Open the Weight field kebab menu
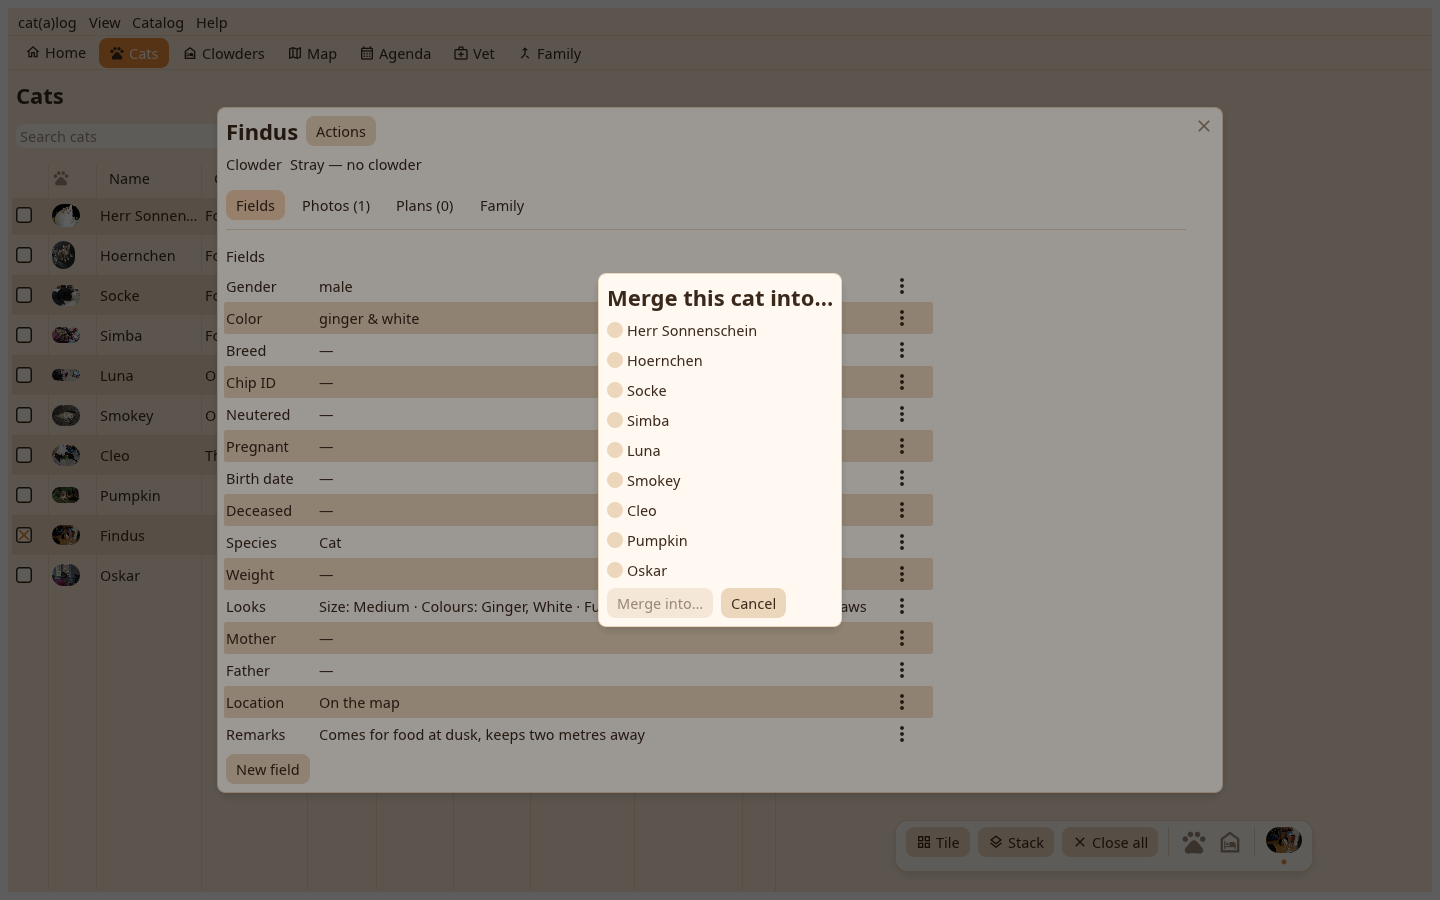 (x=901, y=574)
